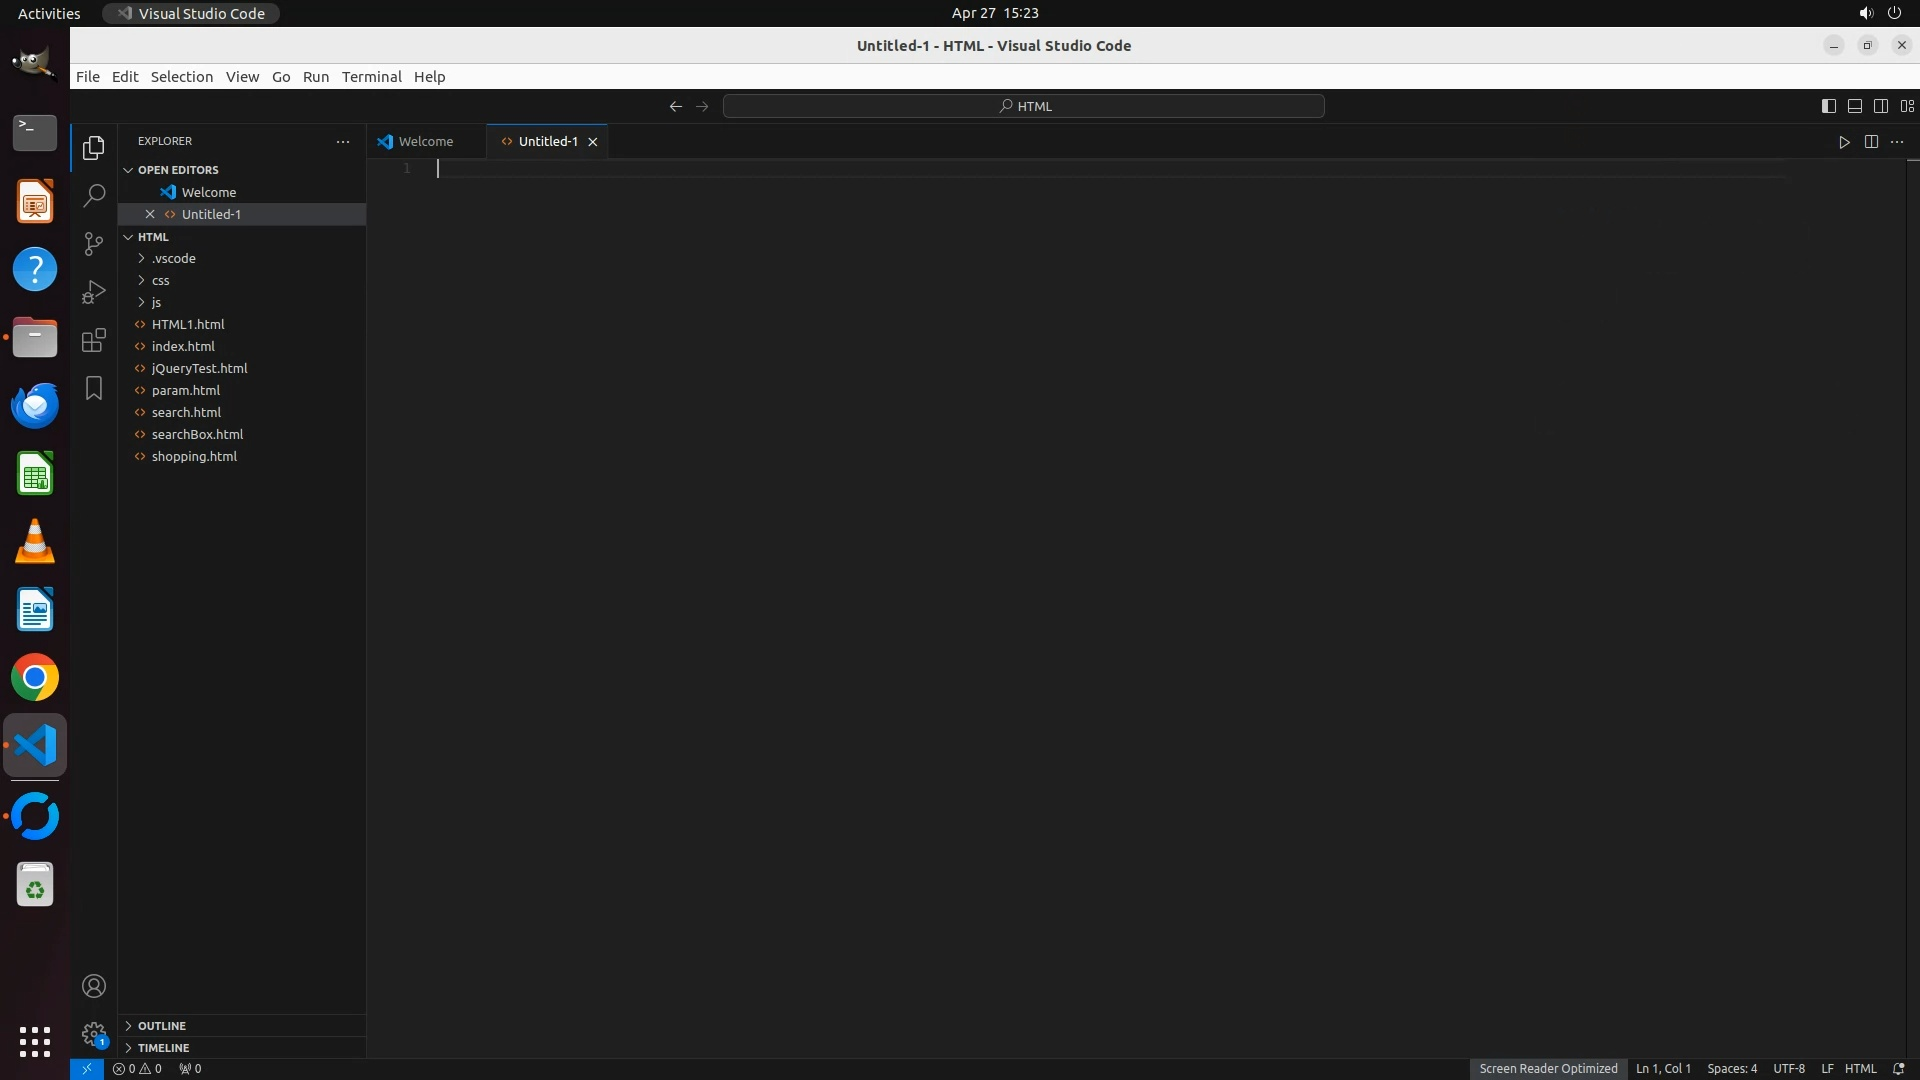Image resolution: width=1920 pixels, height=1080 pixels.
Task: Open the Run and Debug view
Action: tap(94, 291)
